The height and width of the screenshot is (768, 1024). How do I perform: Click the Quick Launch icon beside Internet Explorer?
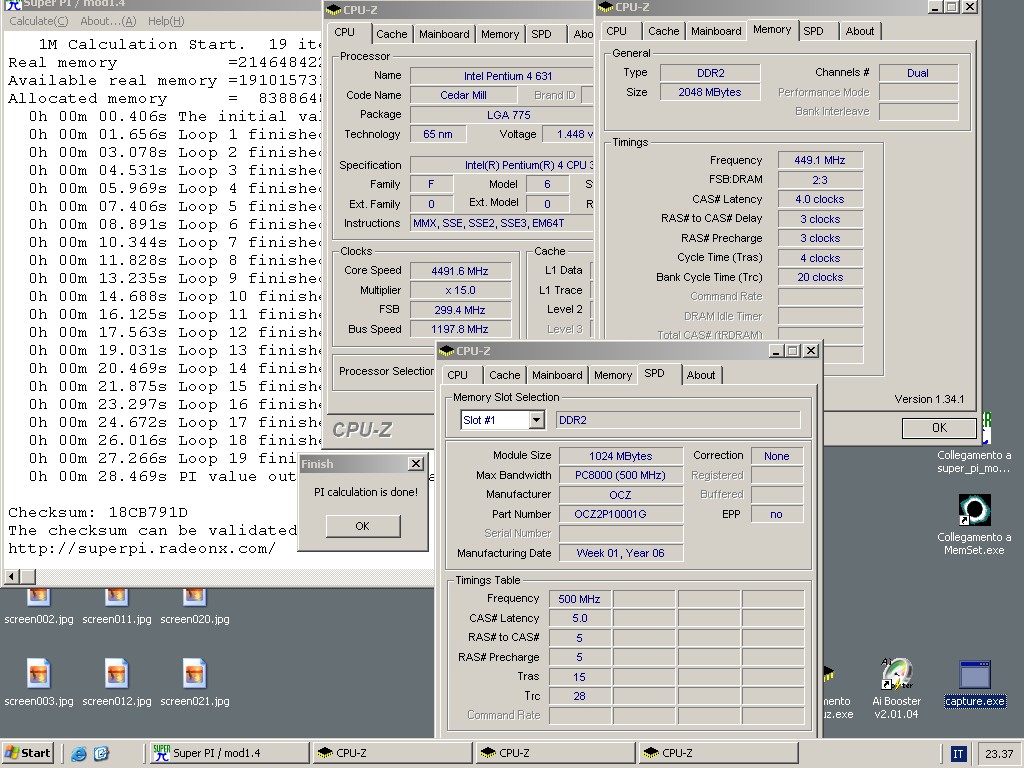click(101, 754)
